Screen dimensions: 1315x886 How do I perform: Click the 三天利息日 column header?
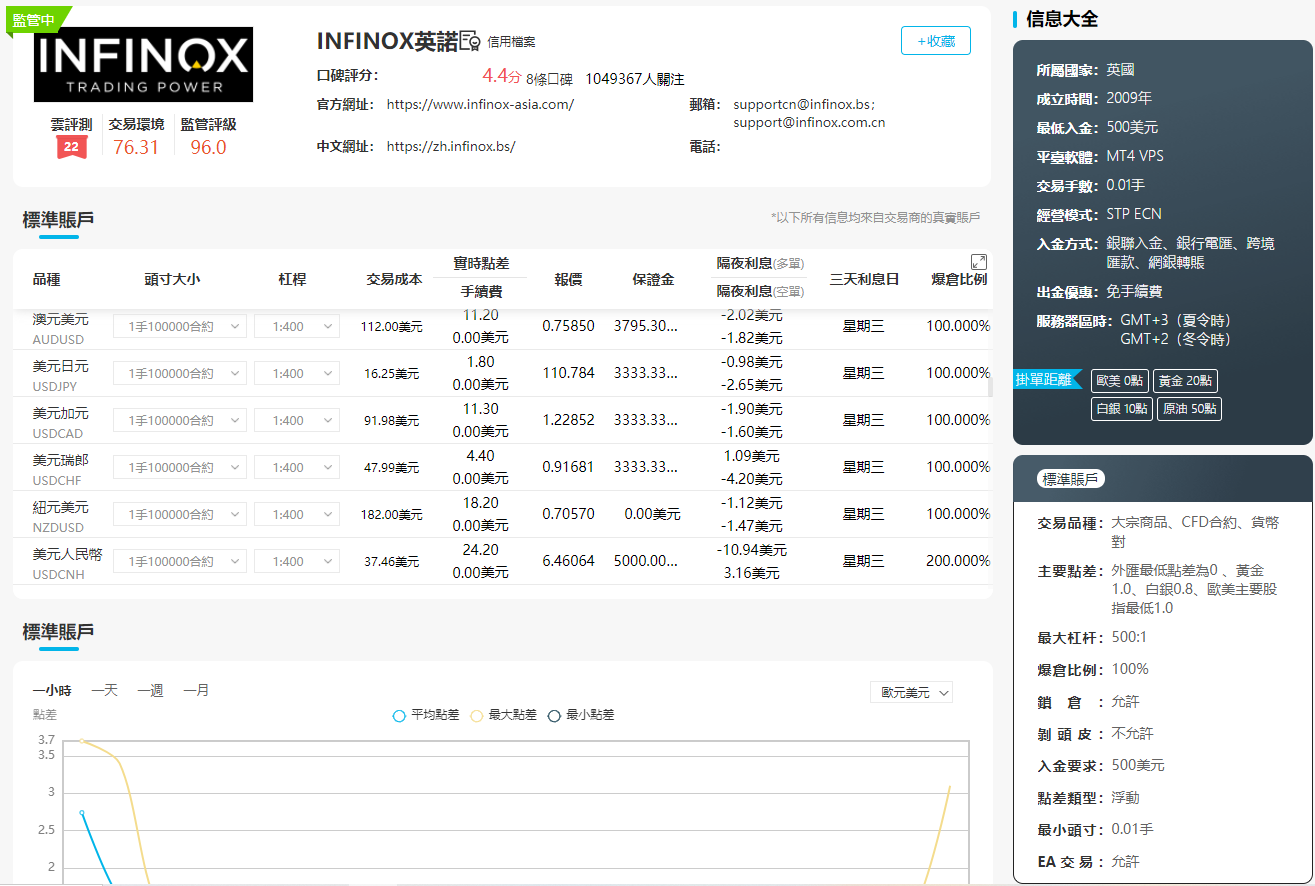click(x=864, y=280)
